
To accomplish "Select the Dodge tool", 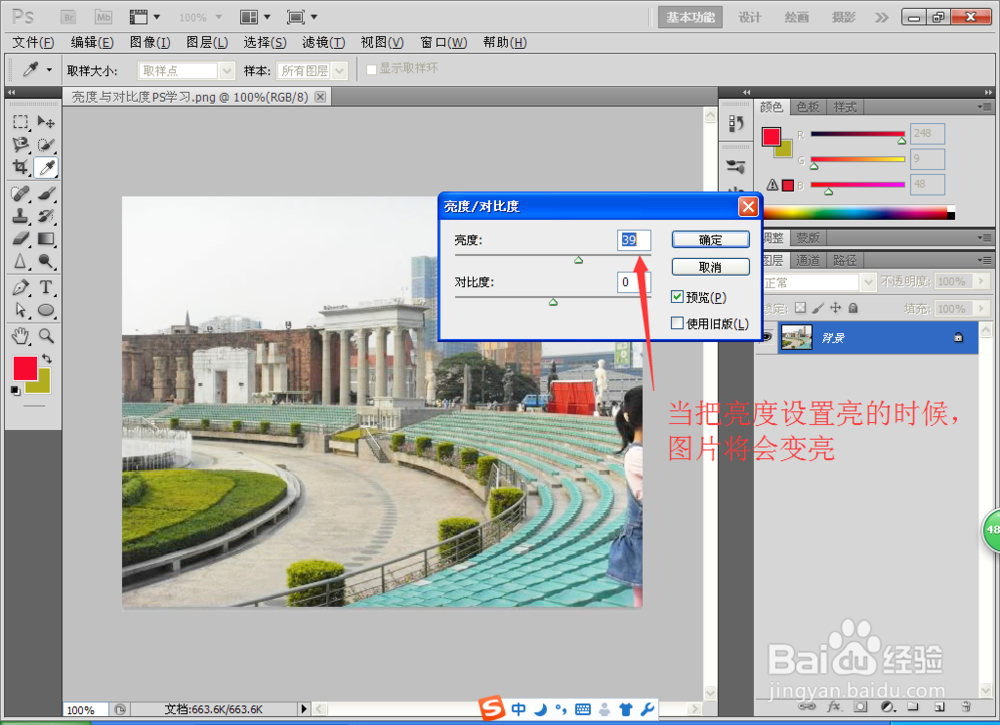I will pyautogui.click(x=46, y=261).
